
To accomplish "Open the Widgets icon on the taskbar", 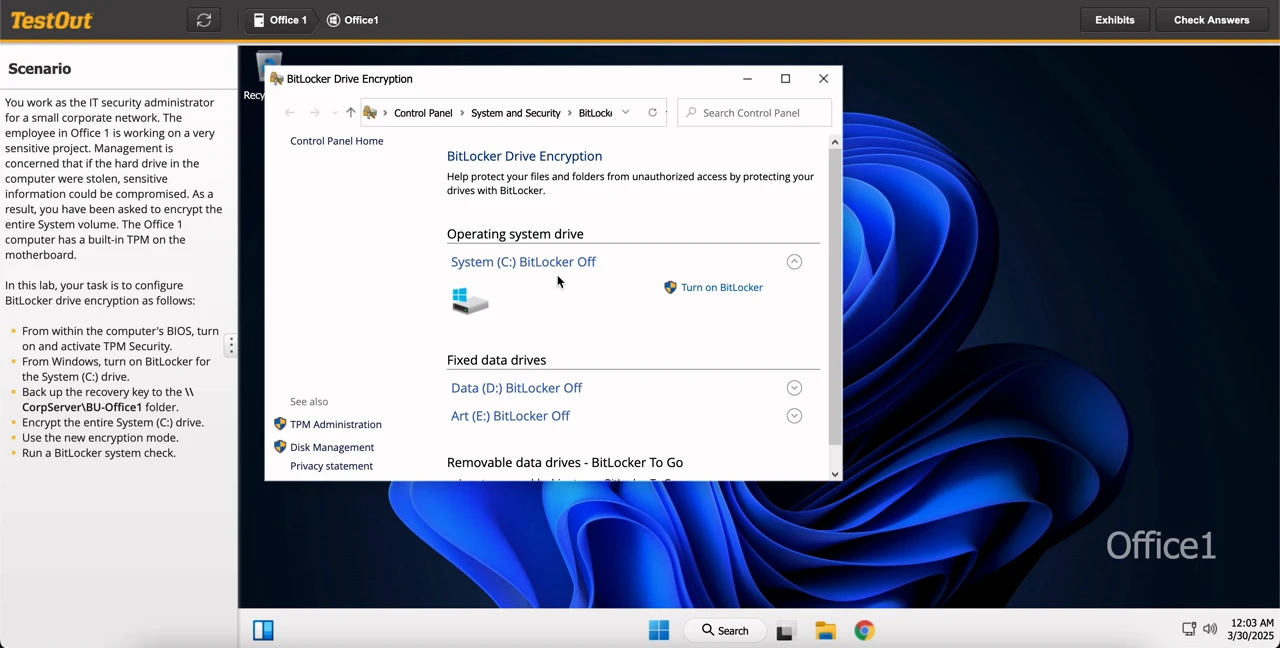I will [x=263, y=630].
